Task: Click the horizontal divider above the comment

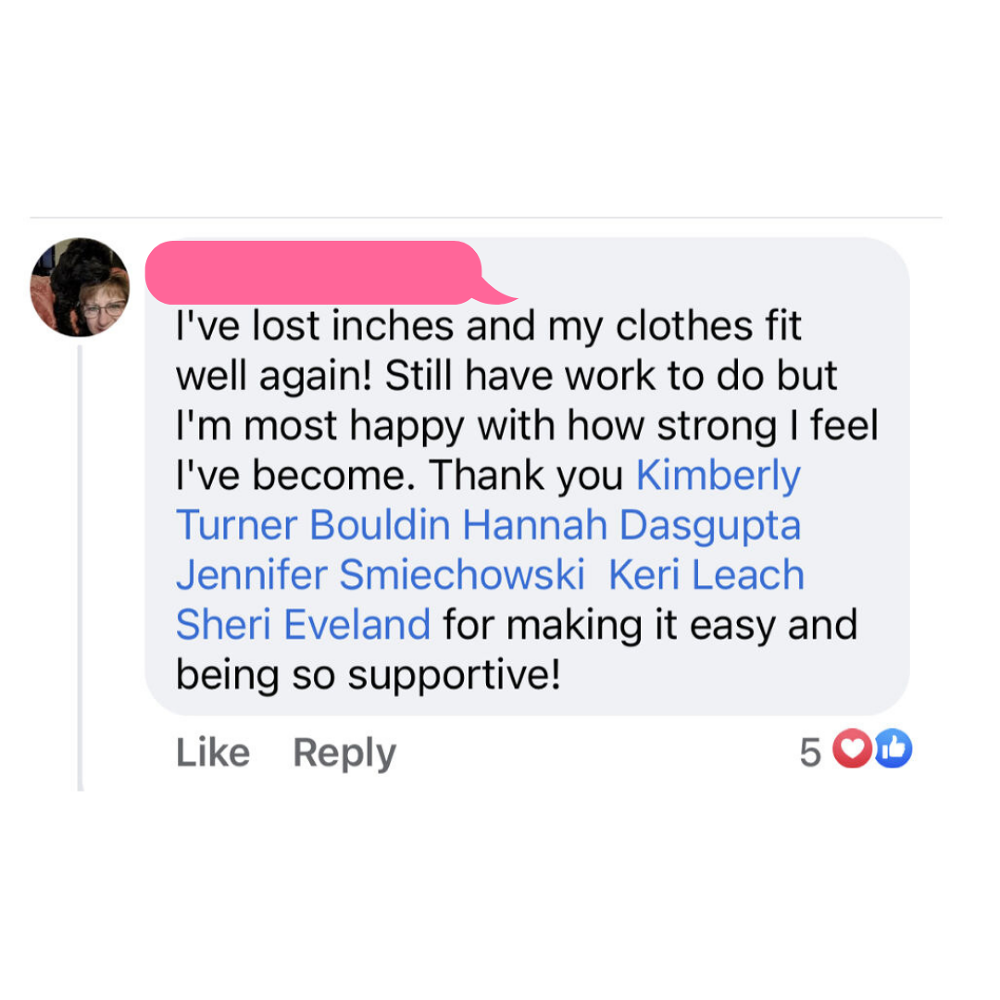Action: coord(486,217)
